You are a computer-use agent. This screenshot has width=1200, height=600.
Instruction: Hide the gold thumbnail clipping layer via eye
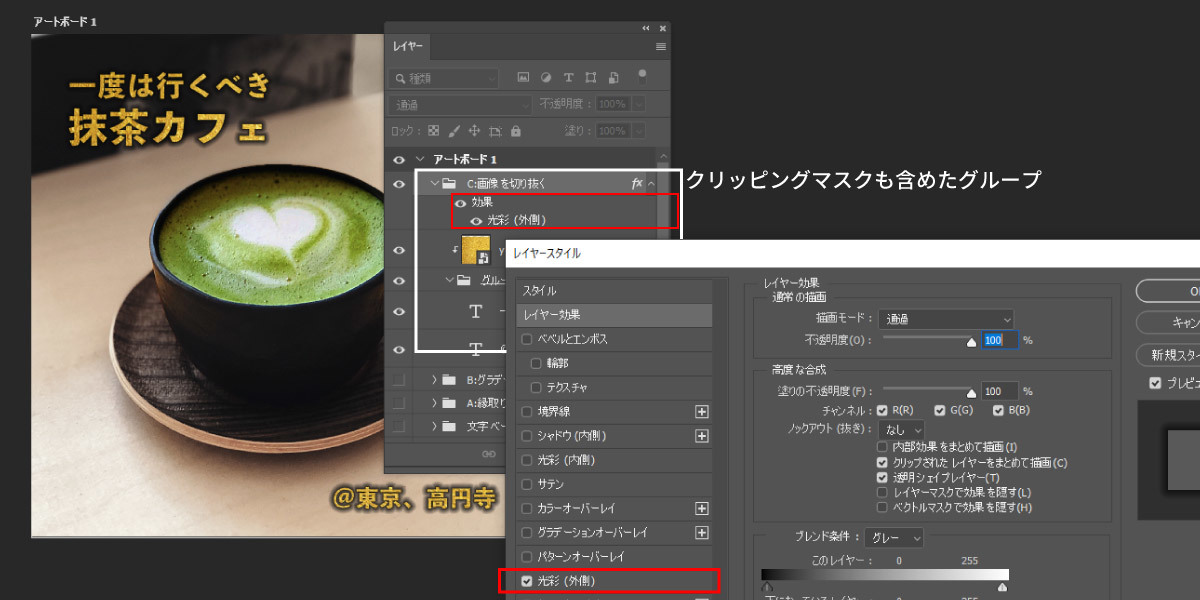(x=399, y=251)
